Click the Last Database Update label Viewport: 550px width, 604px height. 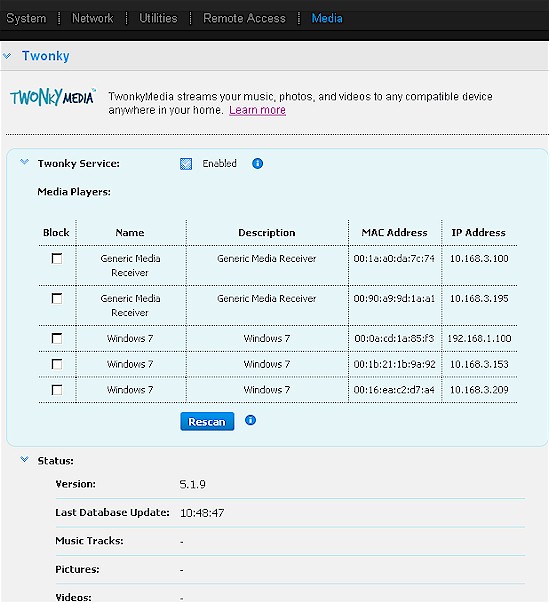point(112,513)
